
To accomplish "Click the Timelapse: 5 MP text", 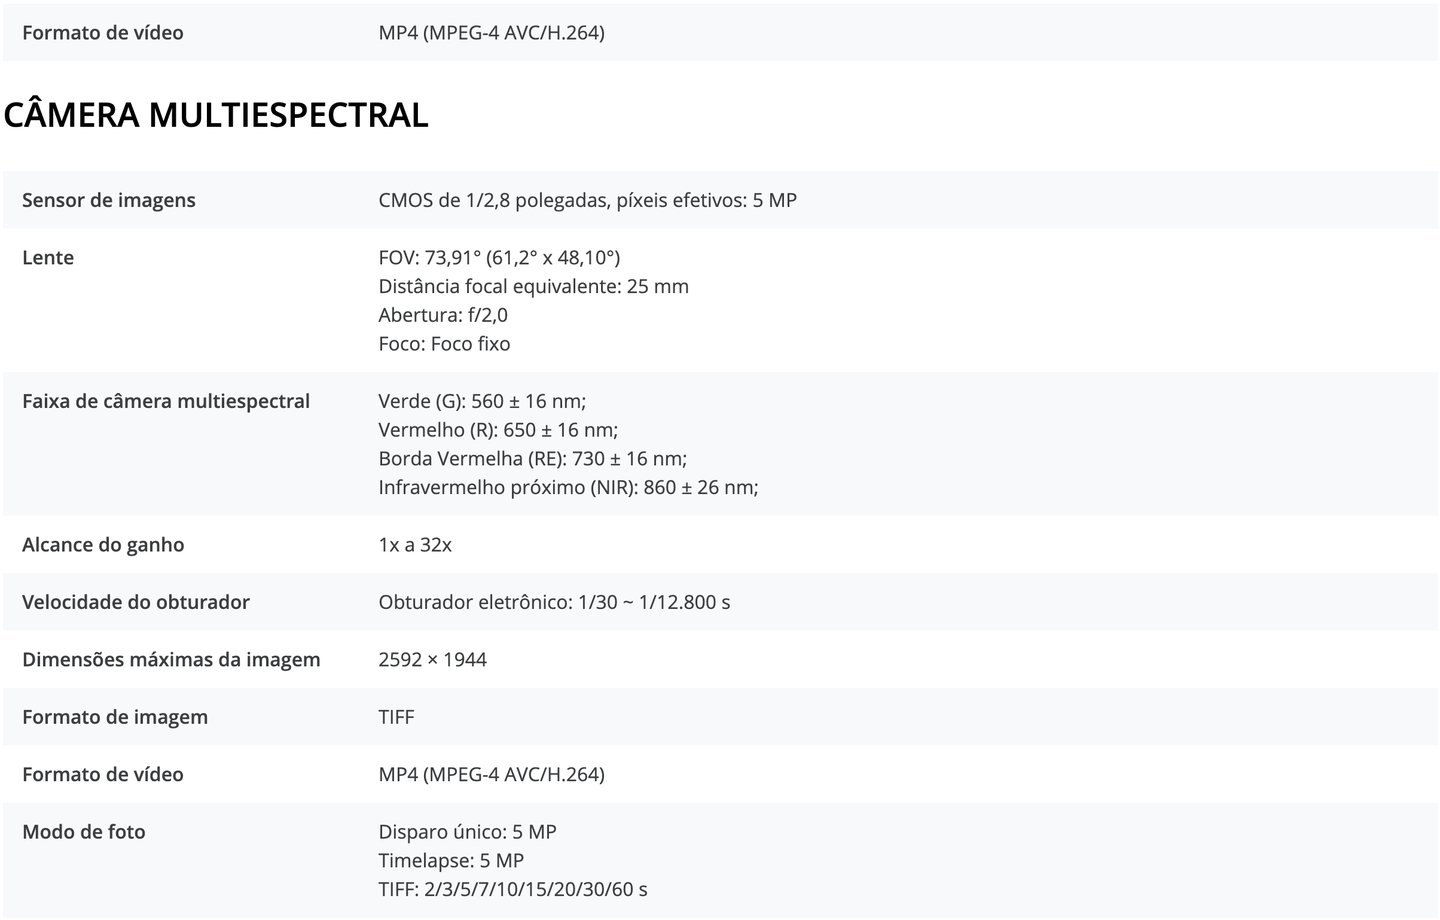I will pyautogui.click(x=451, y=861).
